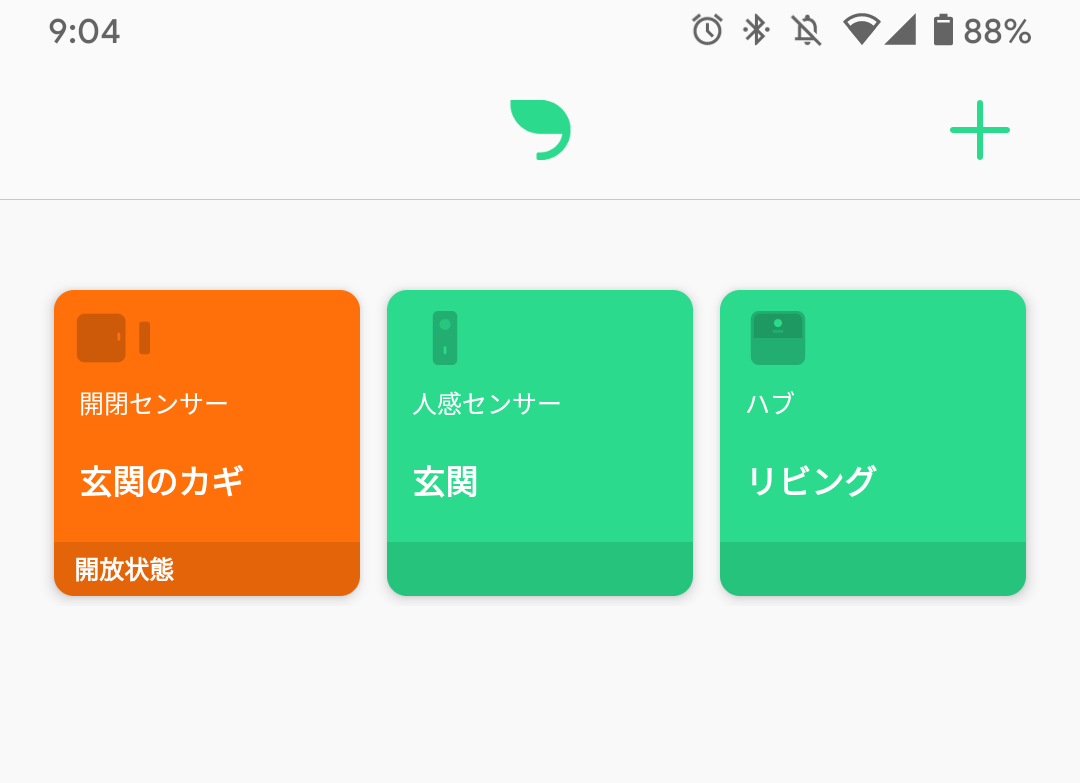Tap the 開放状態 status strip
The height and width of the screenshot is (783, 1080).
(207, 570)
